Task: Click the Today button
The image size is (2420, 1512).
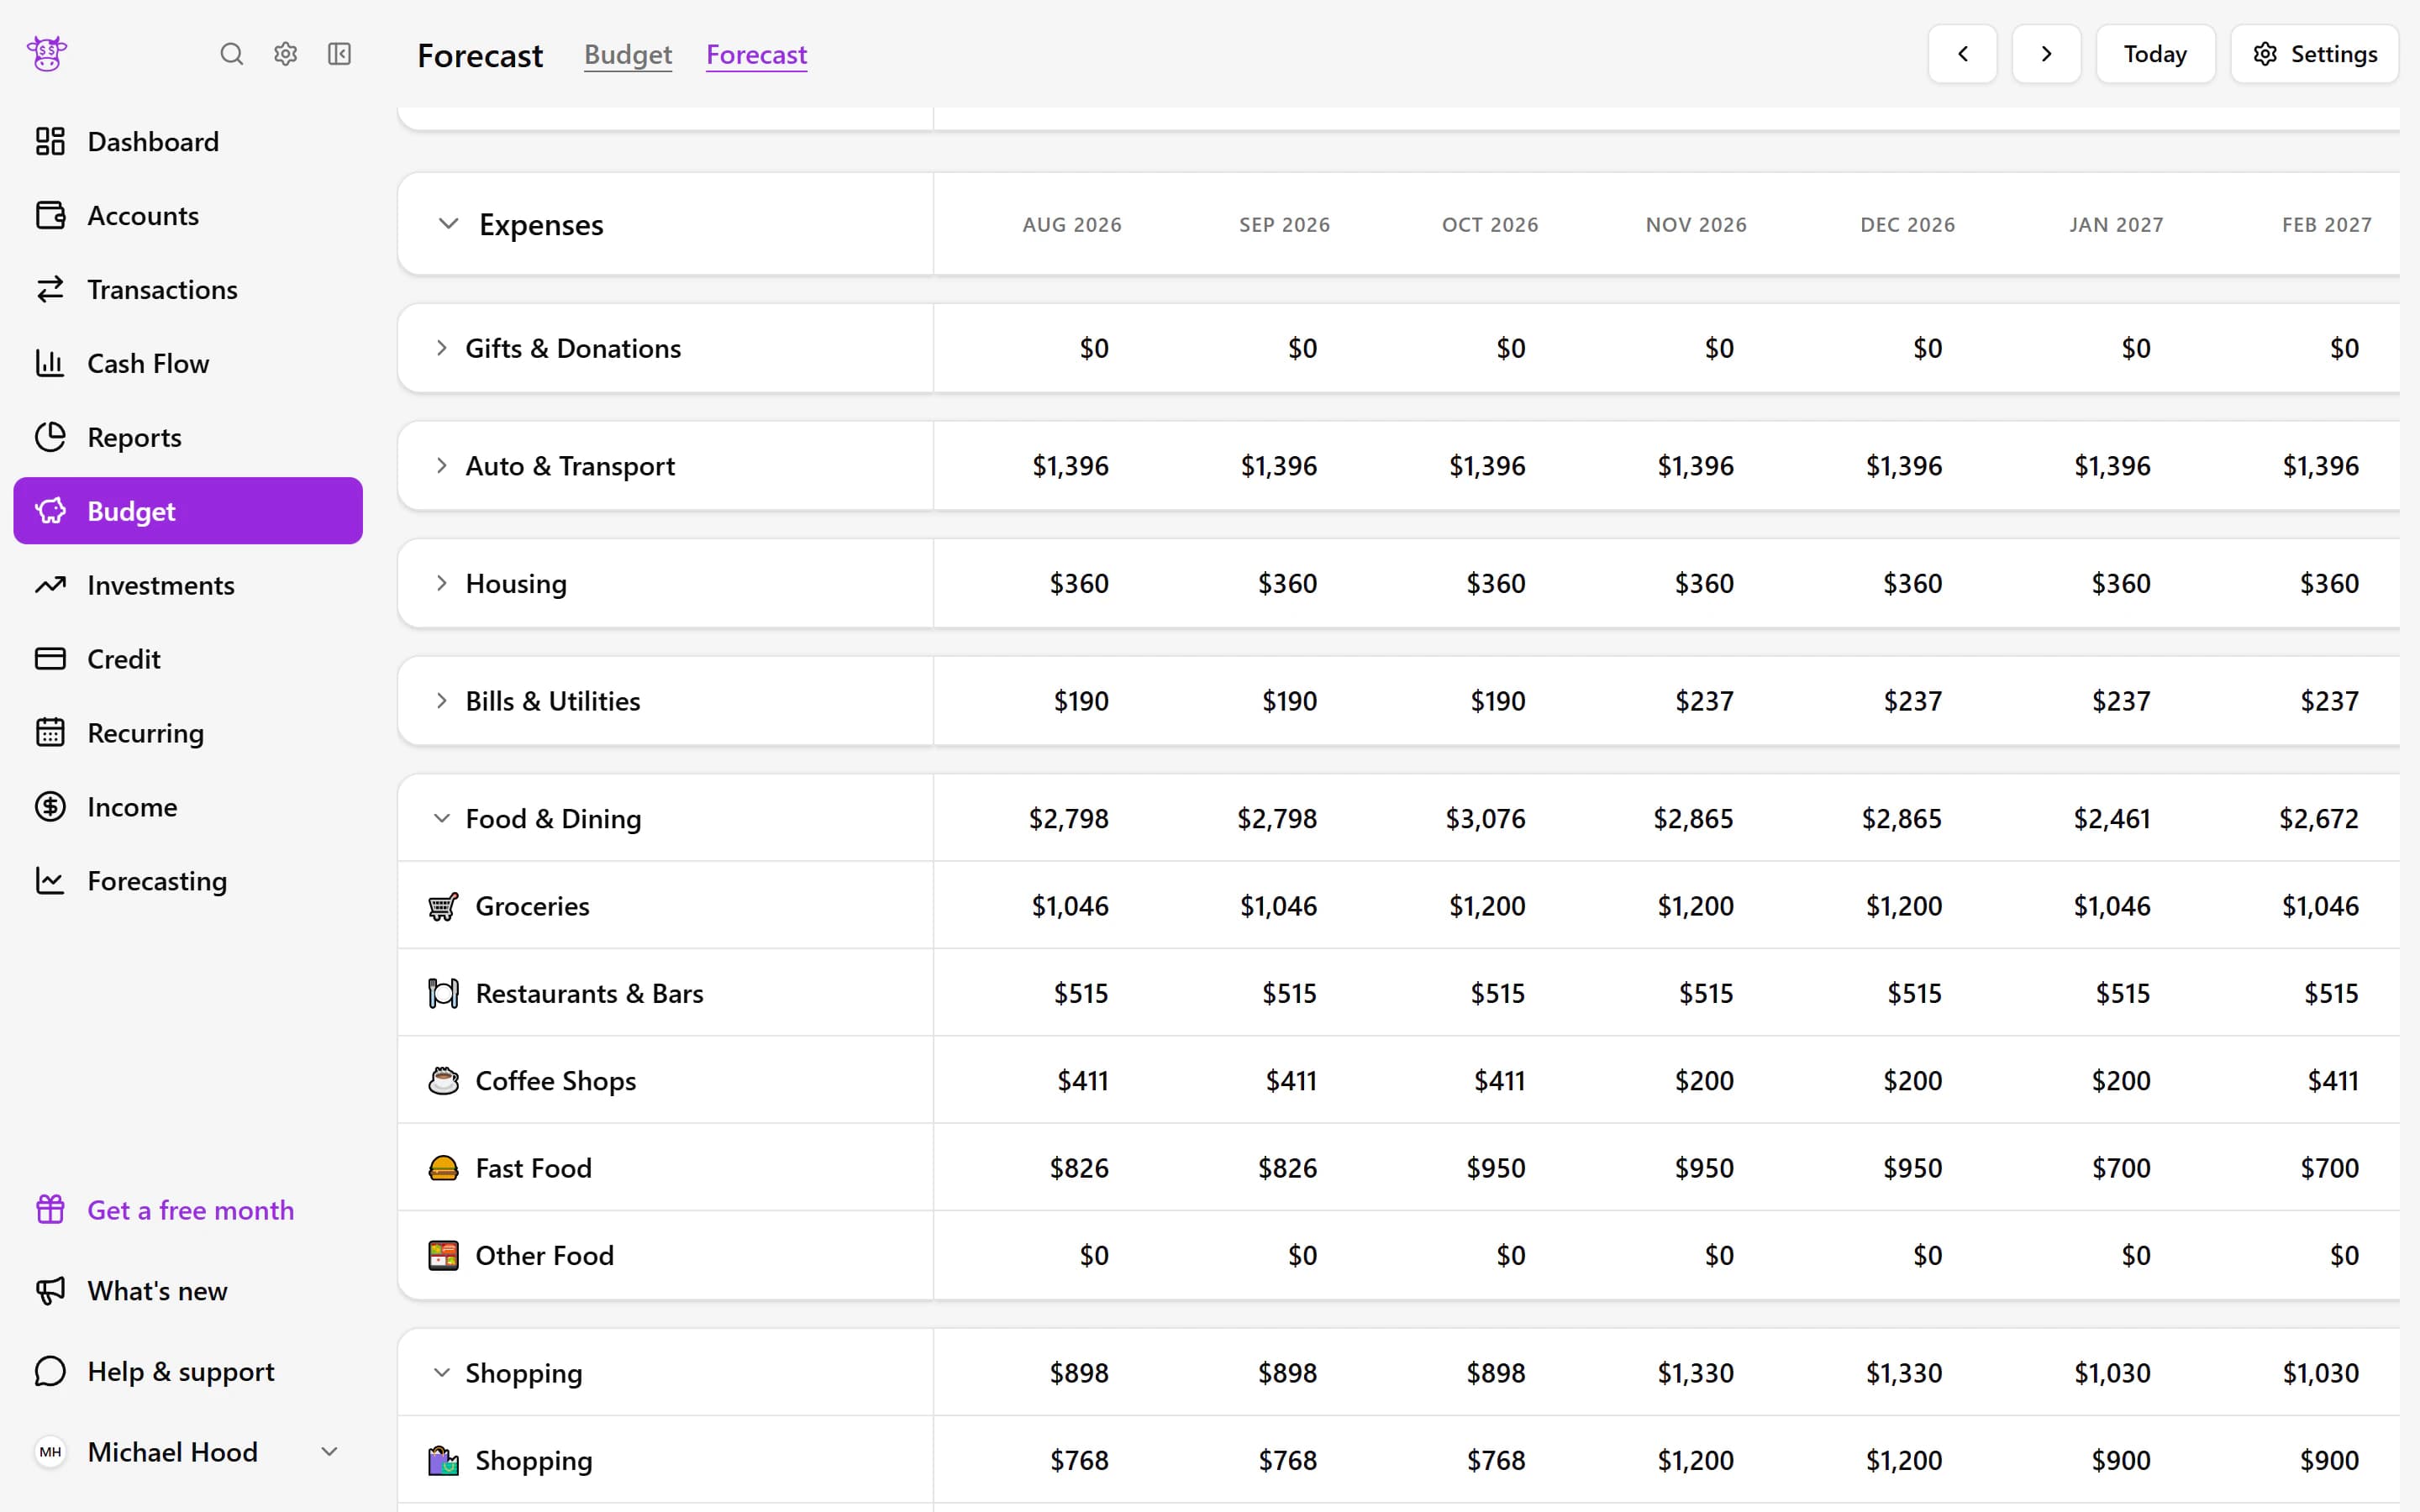Action: tap(2155, 54)
